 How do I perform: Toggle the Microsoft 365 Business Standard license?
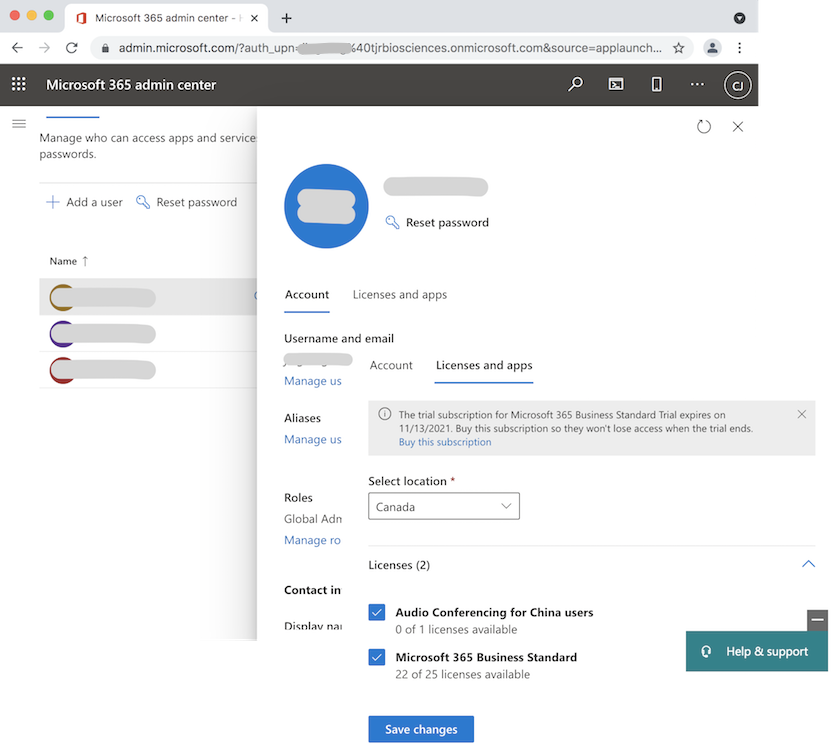coord(376,657)
